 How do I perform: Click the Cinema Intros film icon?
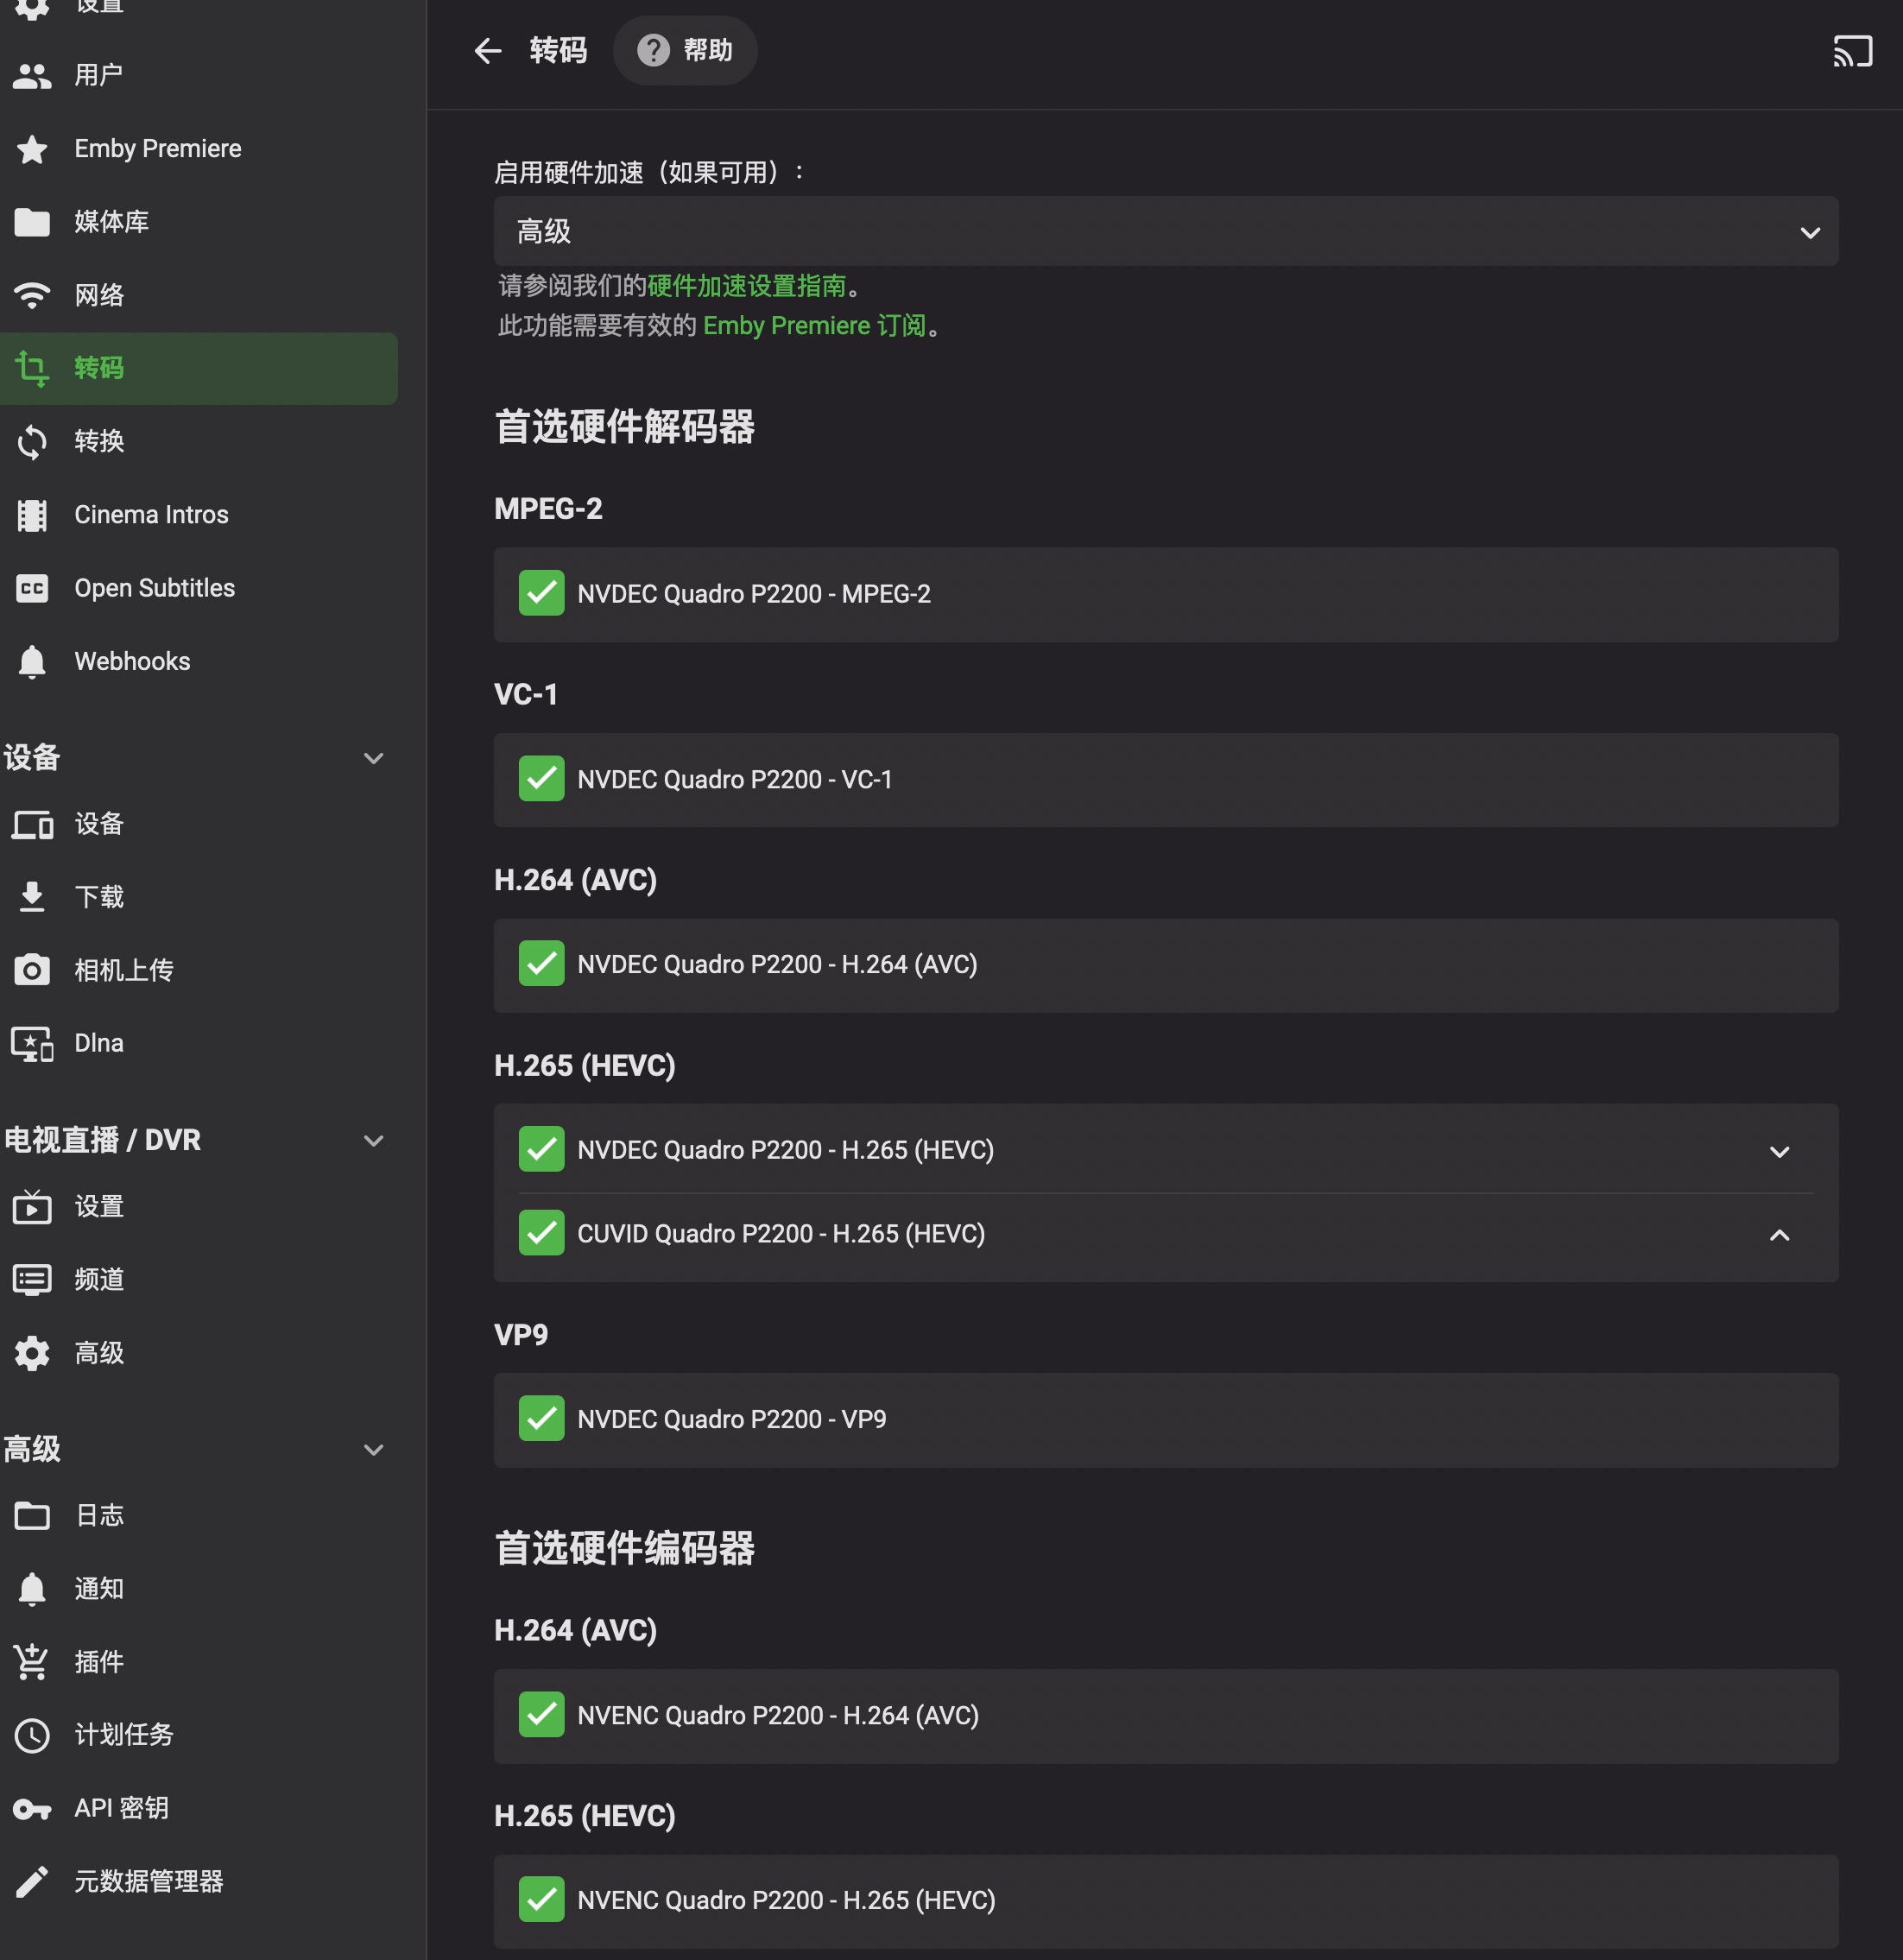32,515
